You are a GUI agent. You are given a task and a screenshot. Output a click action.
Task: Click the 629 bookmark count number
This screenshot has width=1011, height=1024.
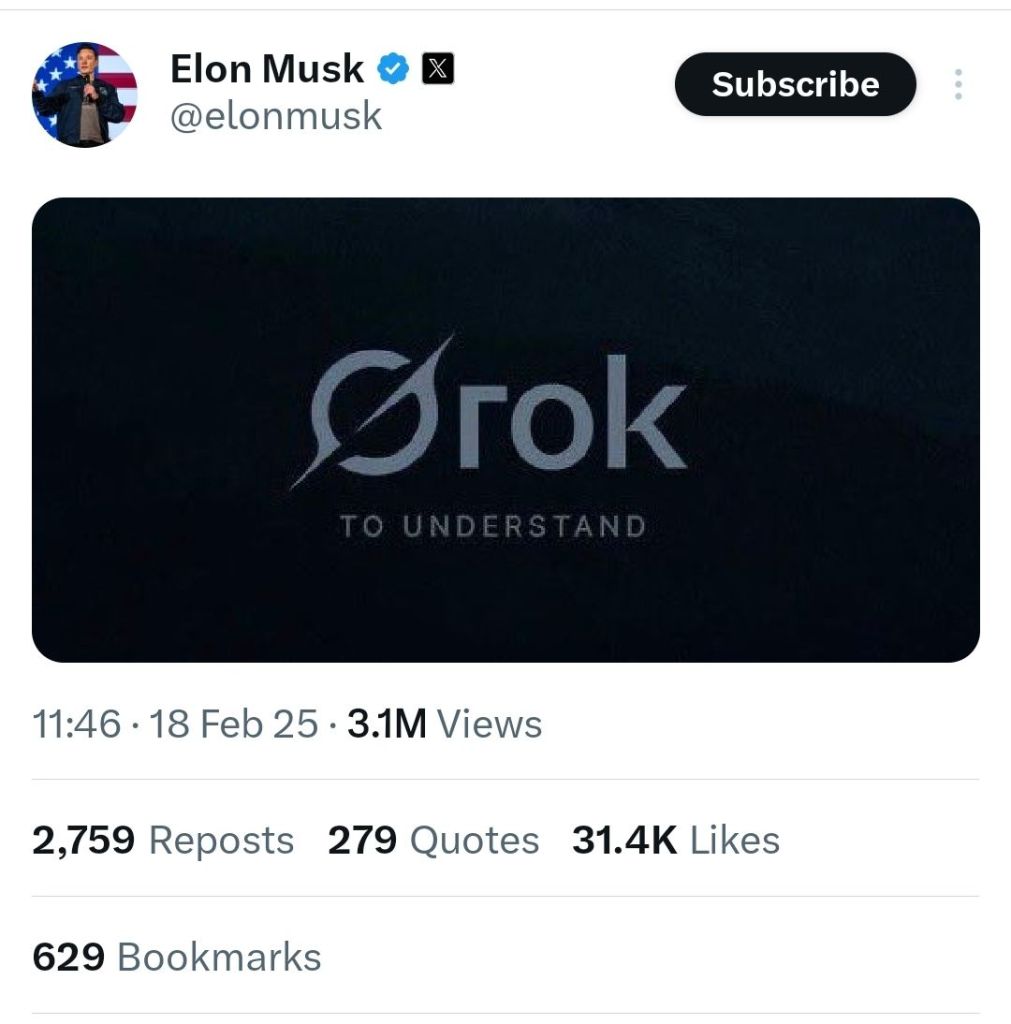click(69, 957)
